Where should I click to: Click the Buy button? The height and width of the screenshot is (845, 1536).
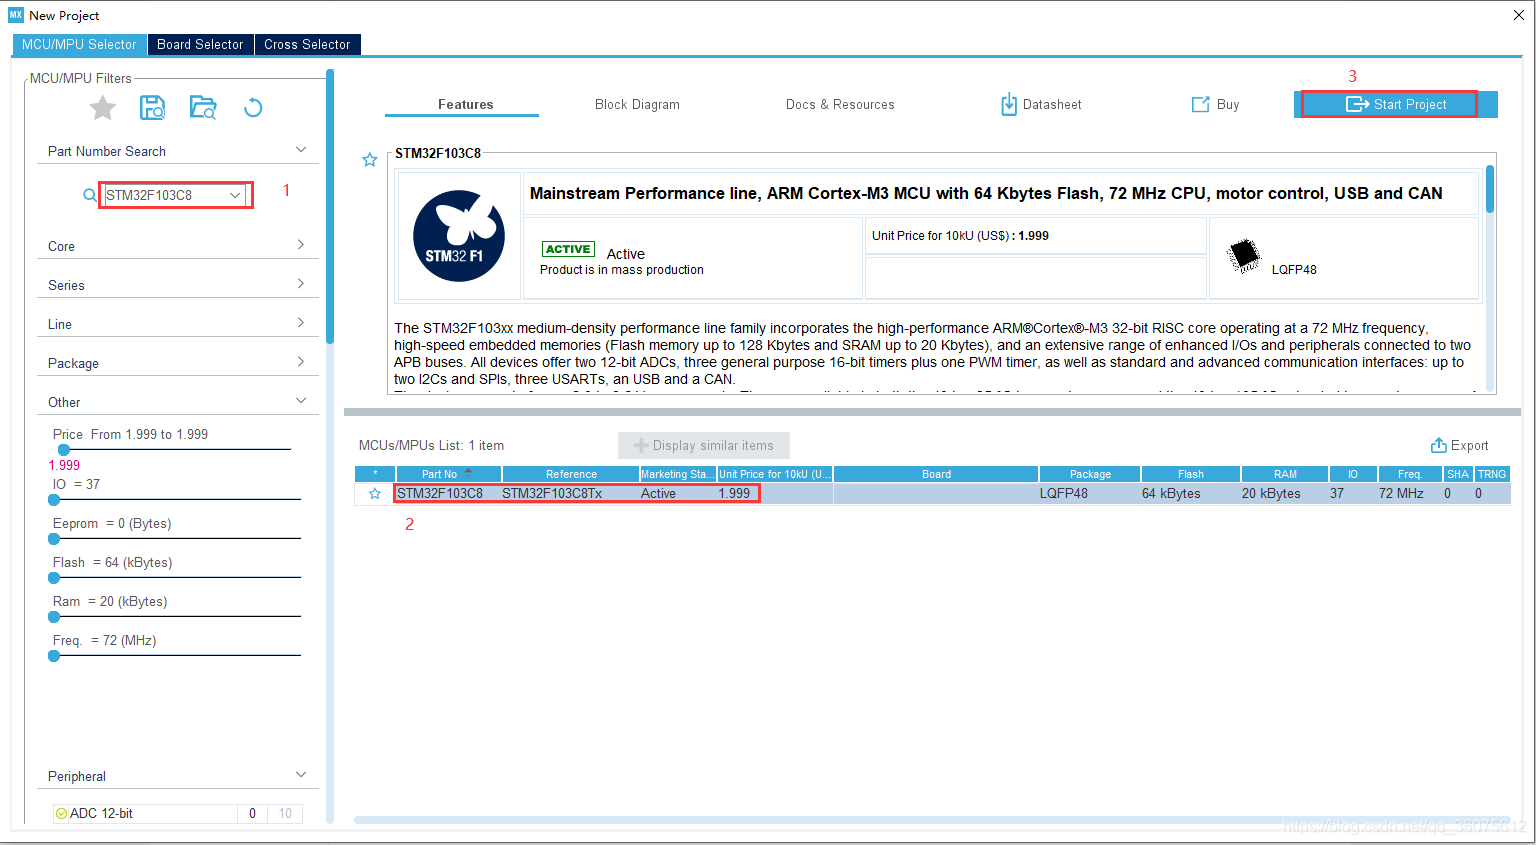click(1215, 104)
